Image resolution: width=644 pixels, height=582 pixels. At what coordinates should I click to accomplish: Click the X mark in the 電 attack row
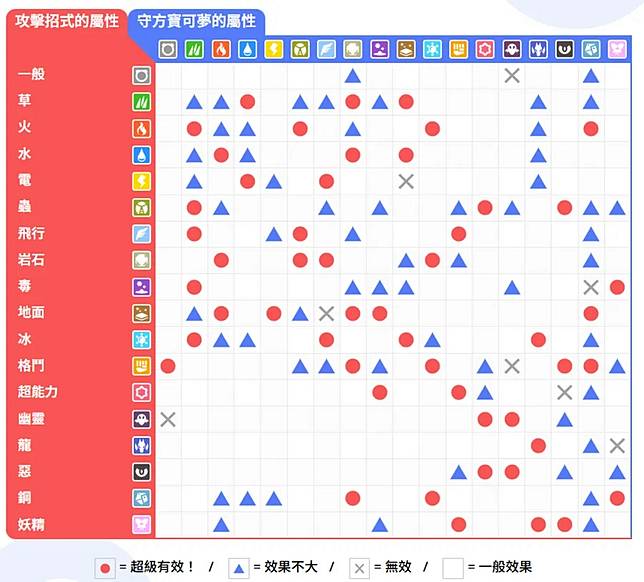tap(406, 181)
